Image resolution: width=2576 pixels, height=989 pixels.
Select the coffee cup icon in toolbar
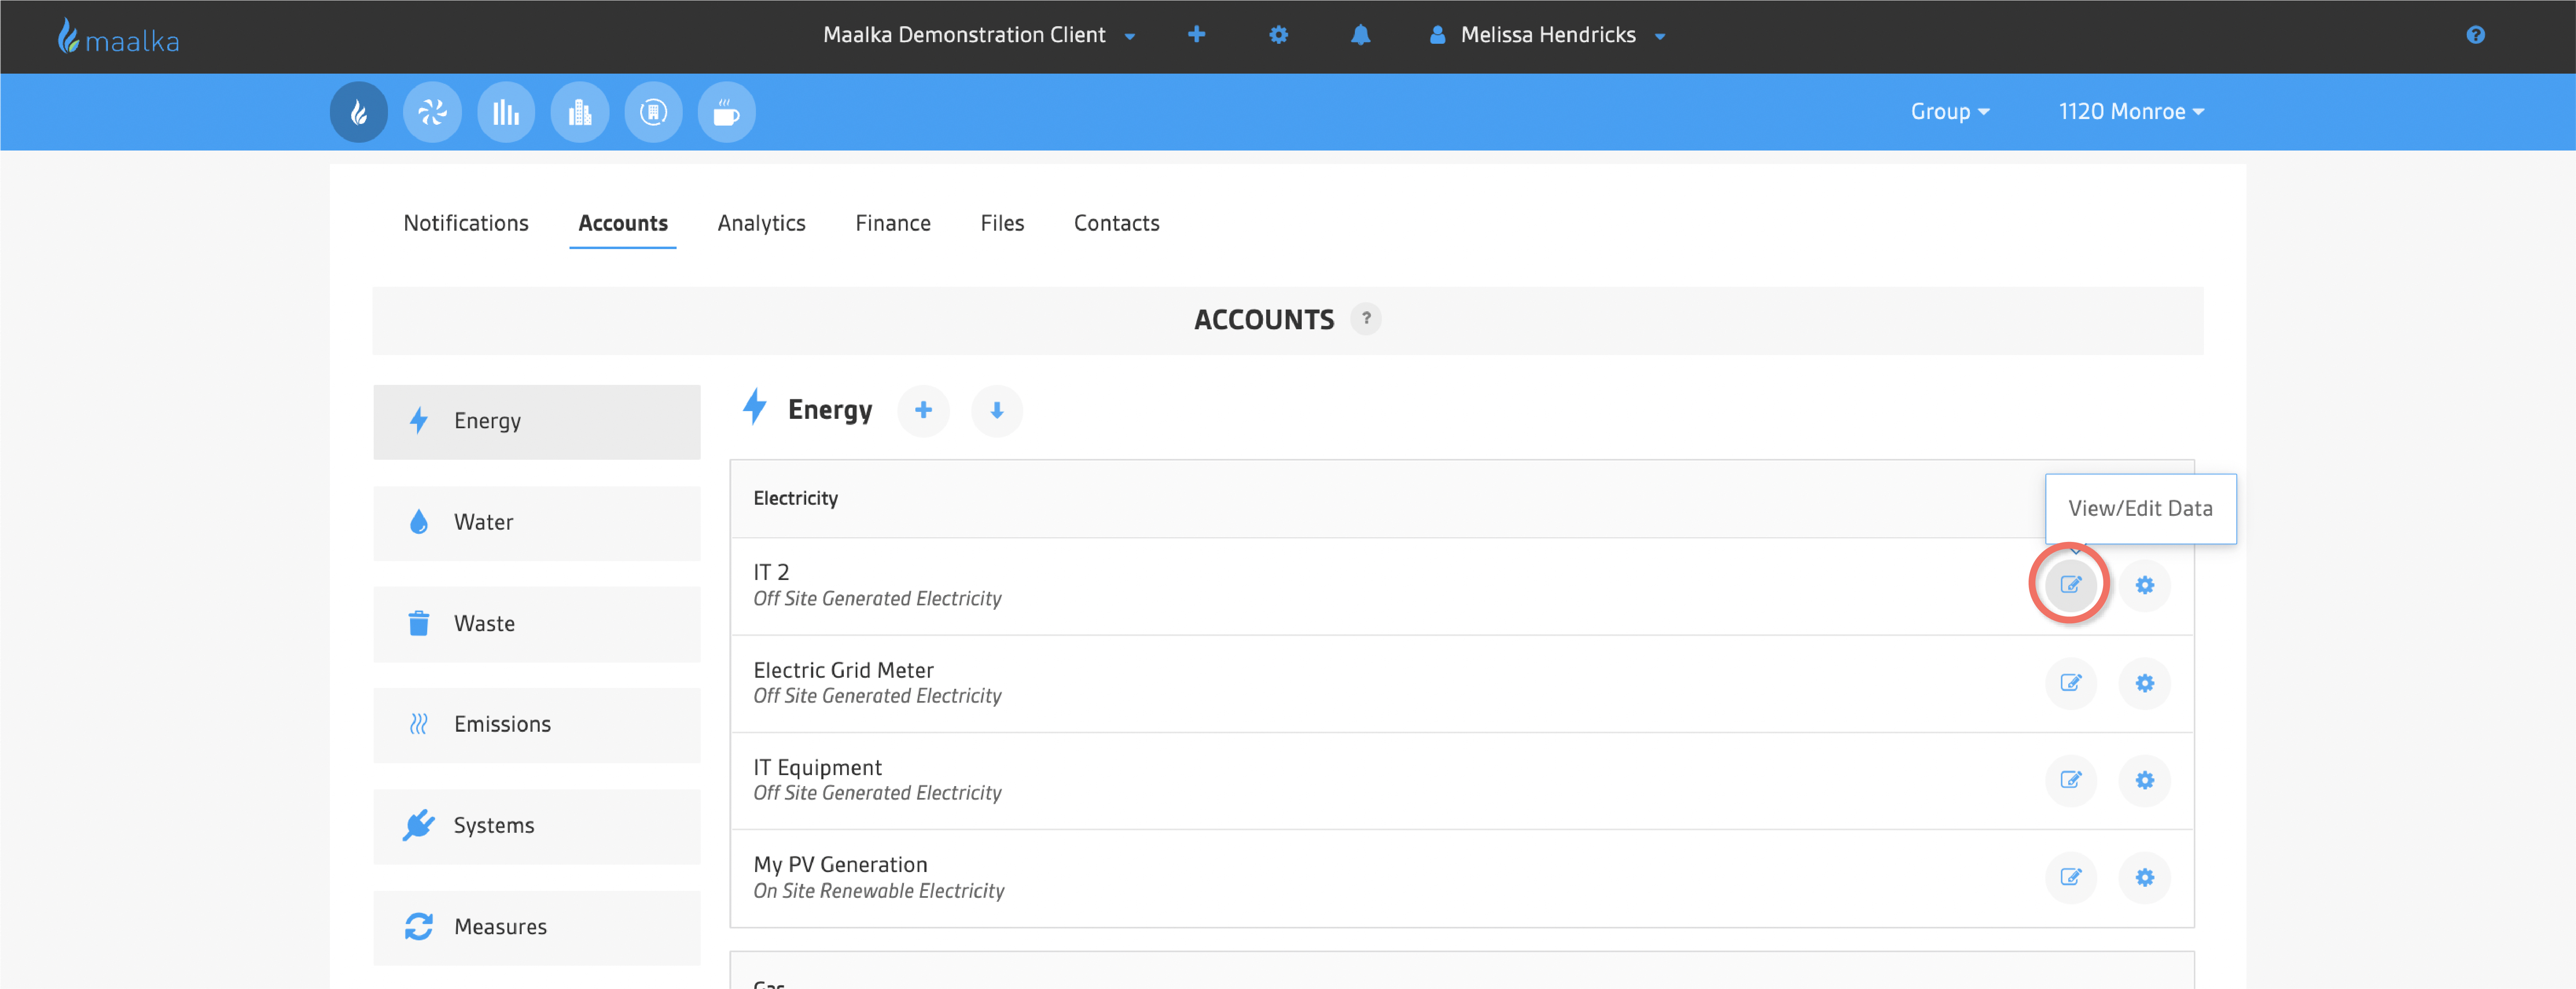tap(727, 112)
